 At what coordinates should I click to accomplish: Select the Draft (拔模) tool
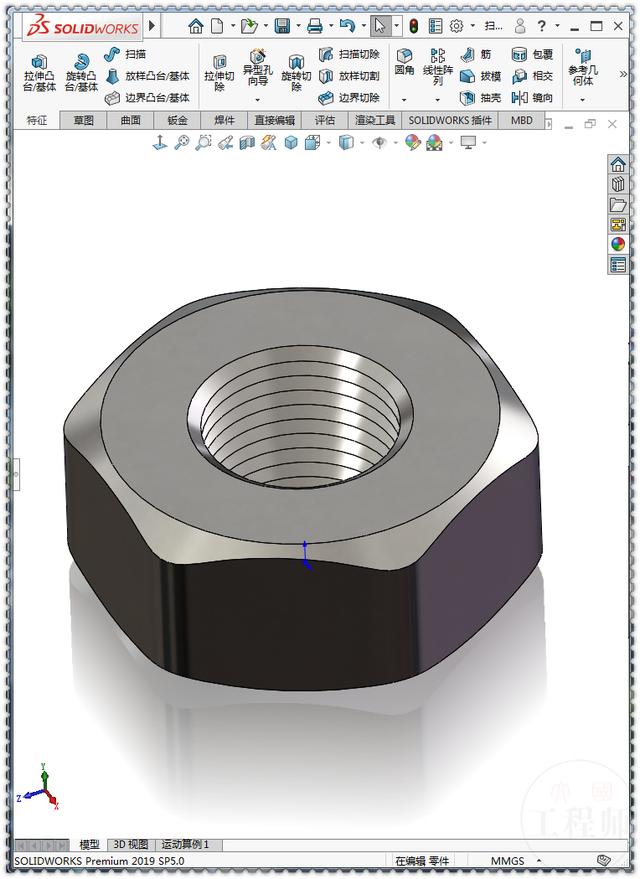click(480, 76)
